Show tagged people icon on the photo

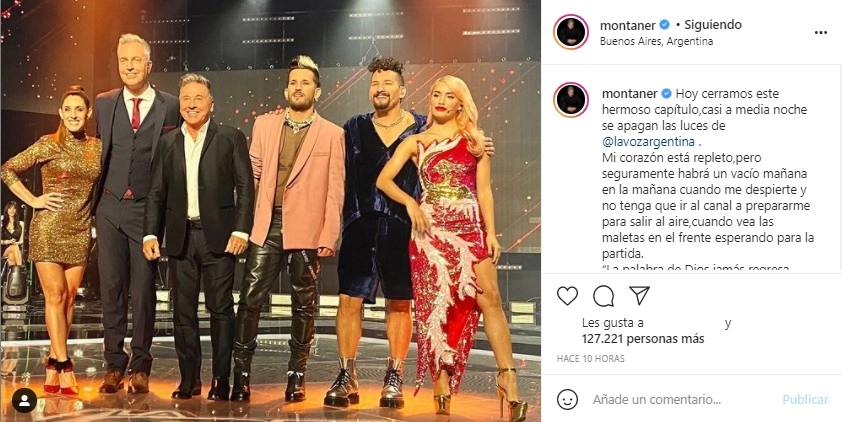(25, 400)
